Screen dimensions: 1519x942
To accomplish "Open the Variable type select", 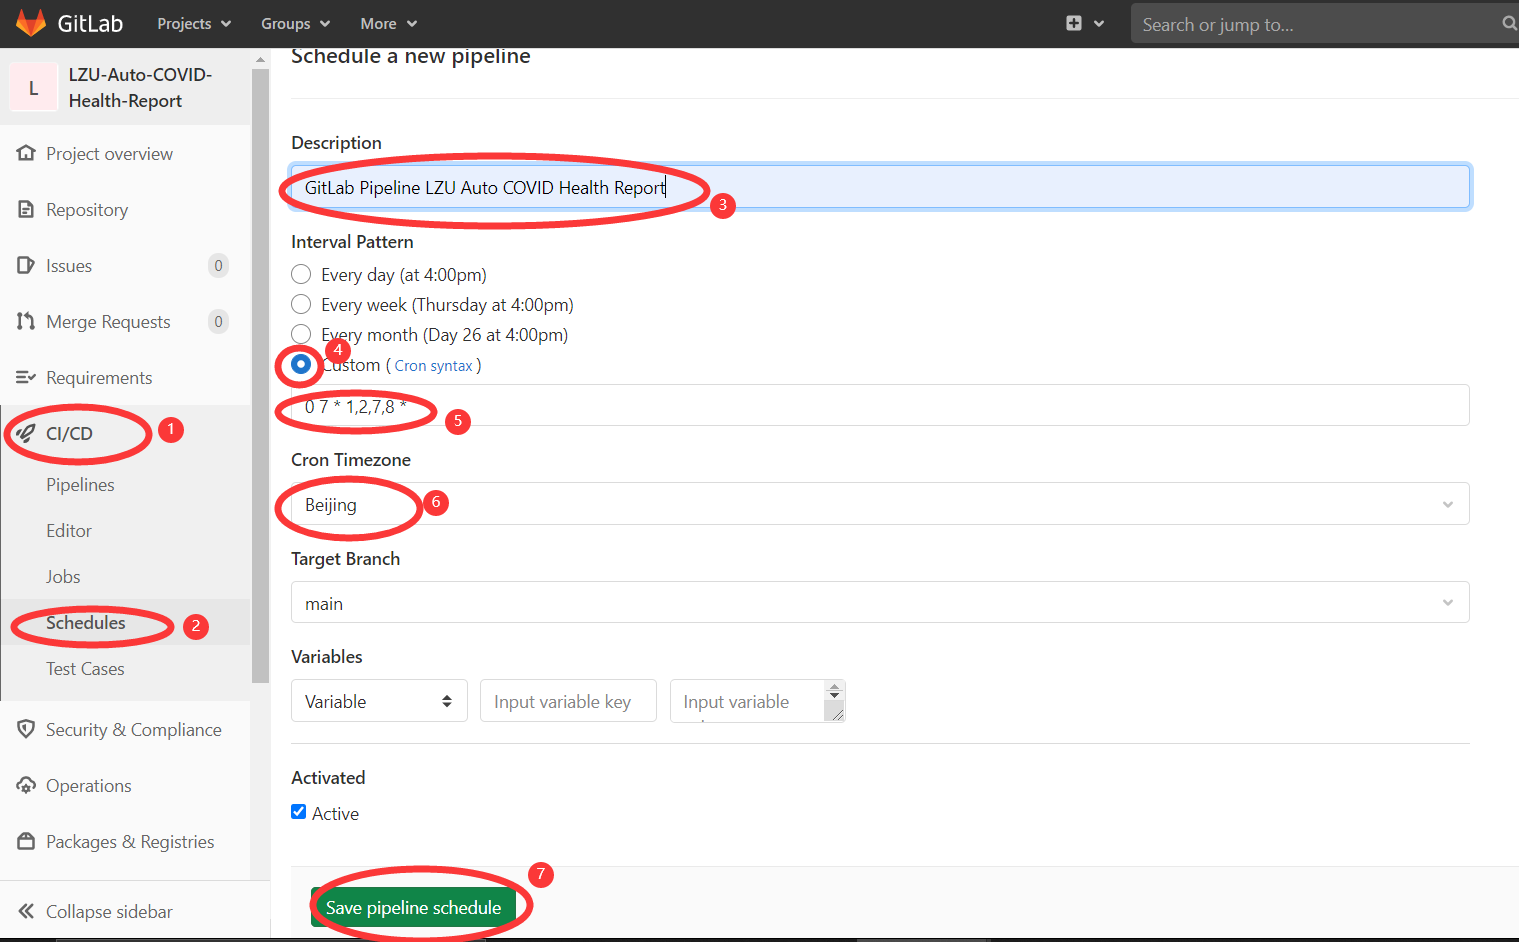I will point(379,701).
